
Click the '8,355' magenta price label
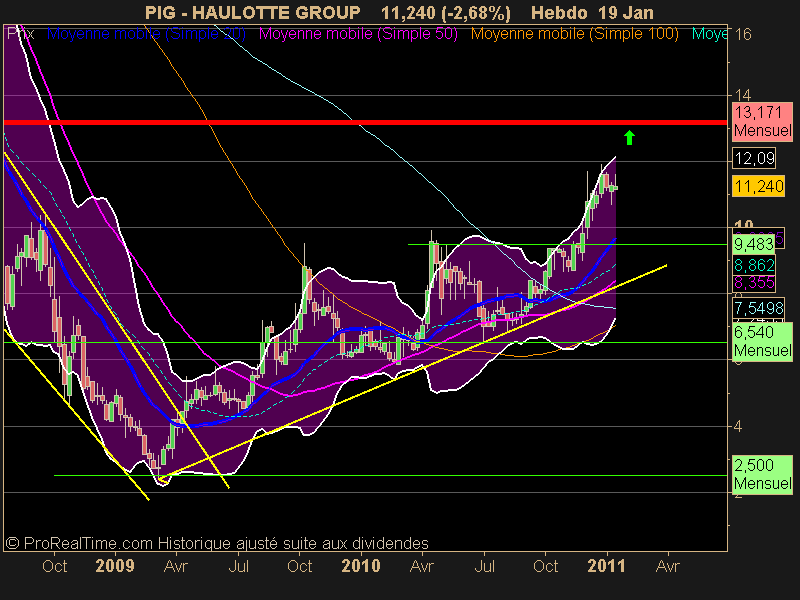pos(754,282)
